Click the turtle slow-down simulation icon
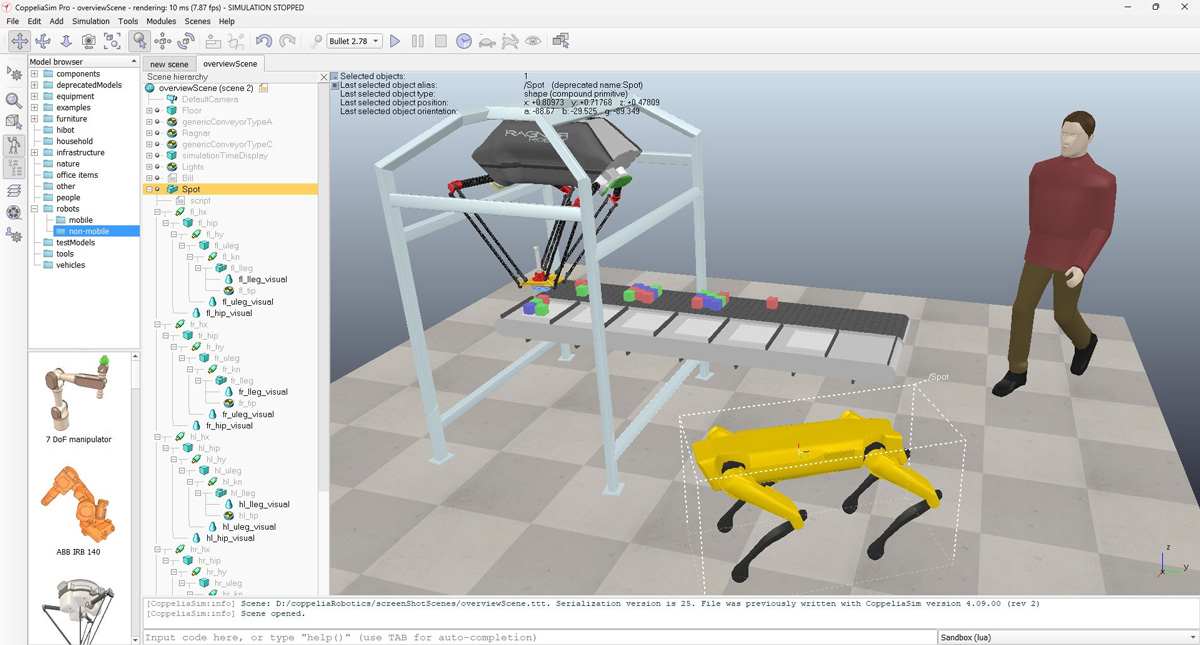The width and height of the screenshot is (1200, 645). pyautogui.click(x=487, y=41)
